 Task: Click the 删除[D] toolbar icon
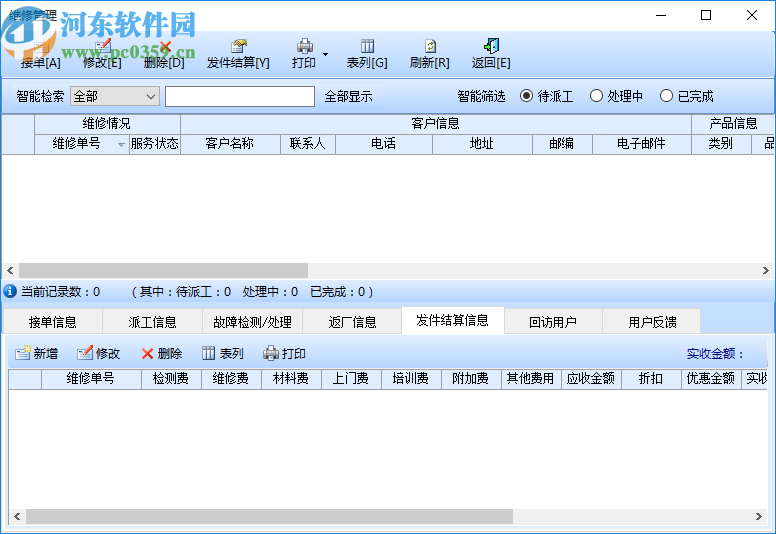[x=164, y=47]
